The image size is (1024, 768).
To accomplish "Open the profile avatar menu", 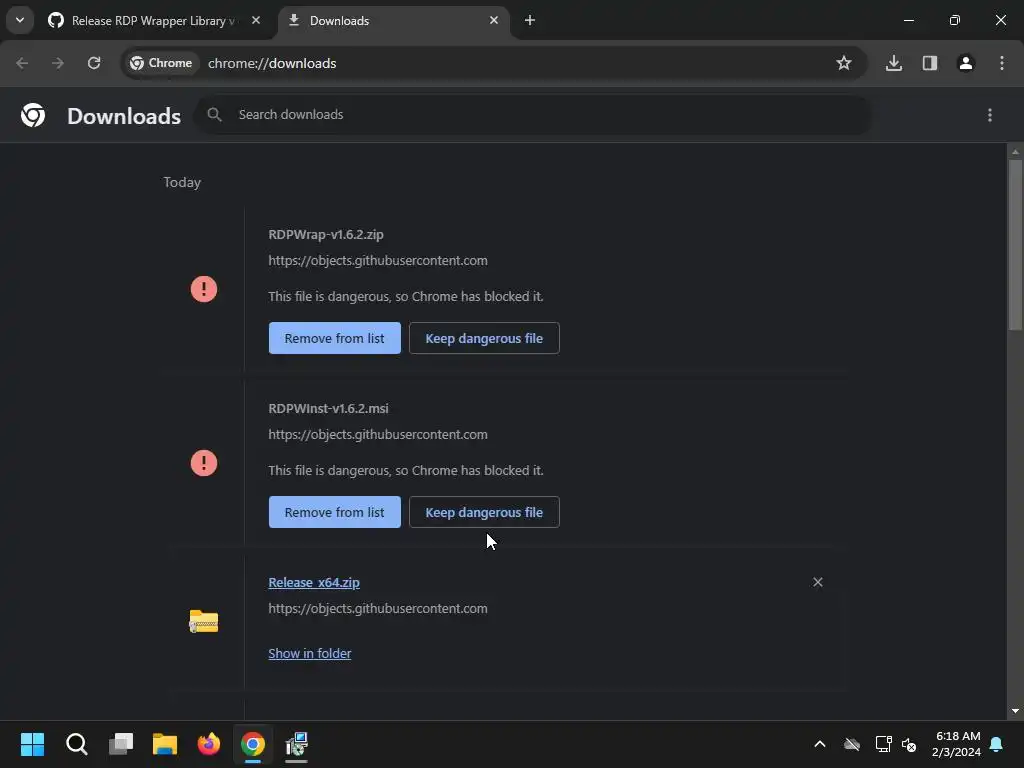I will [966, 63].
